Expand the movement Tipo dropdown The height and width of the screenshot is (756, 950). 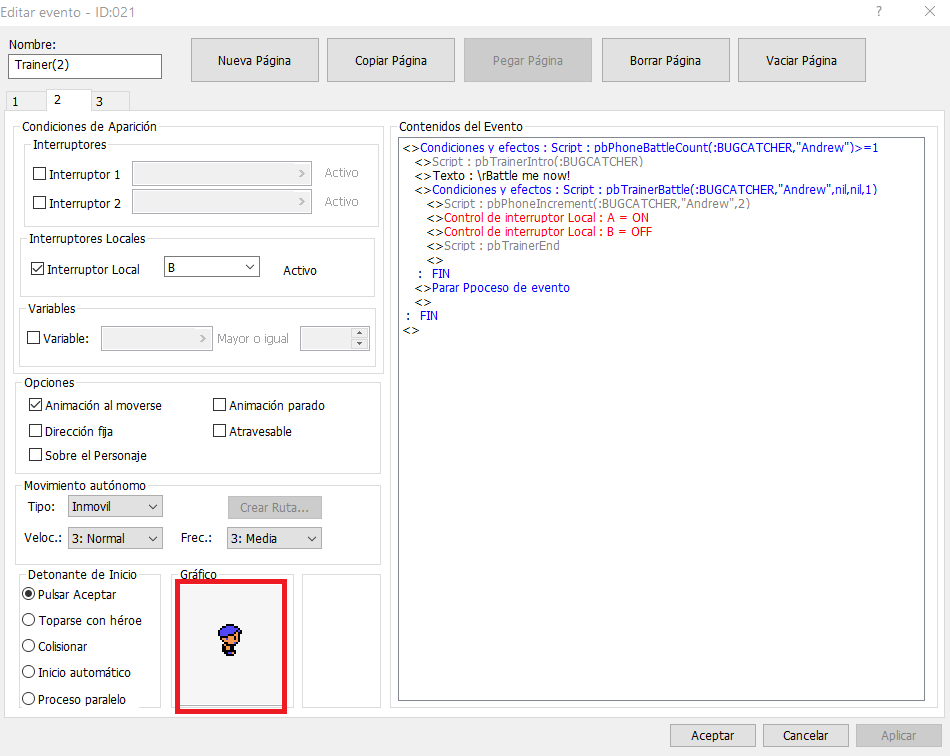[x=114, y=507]
